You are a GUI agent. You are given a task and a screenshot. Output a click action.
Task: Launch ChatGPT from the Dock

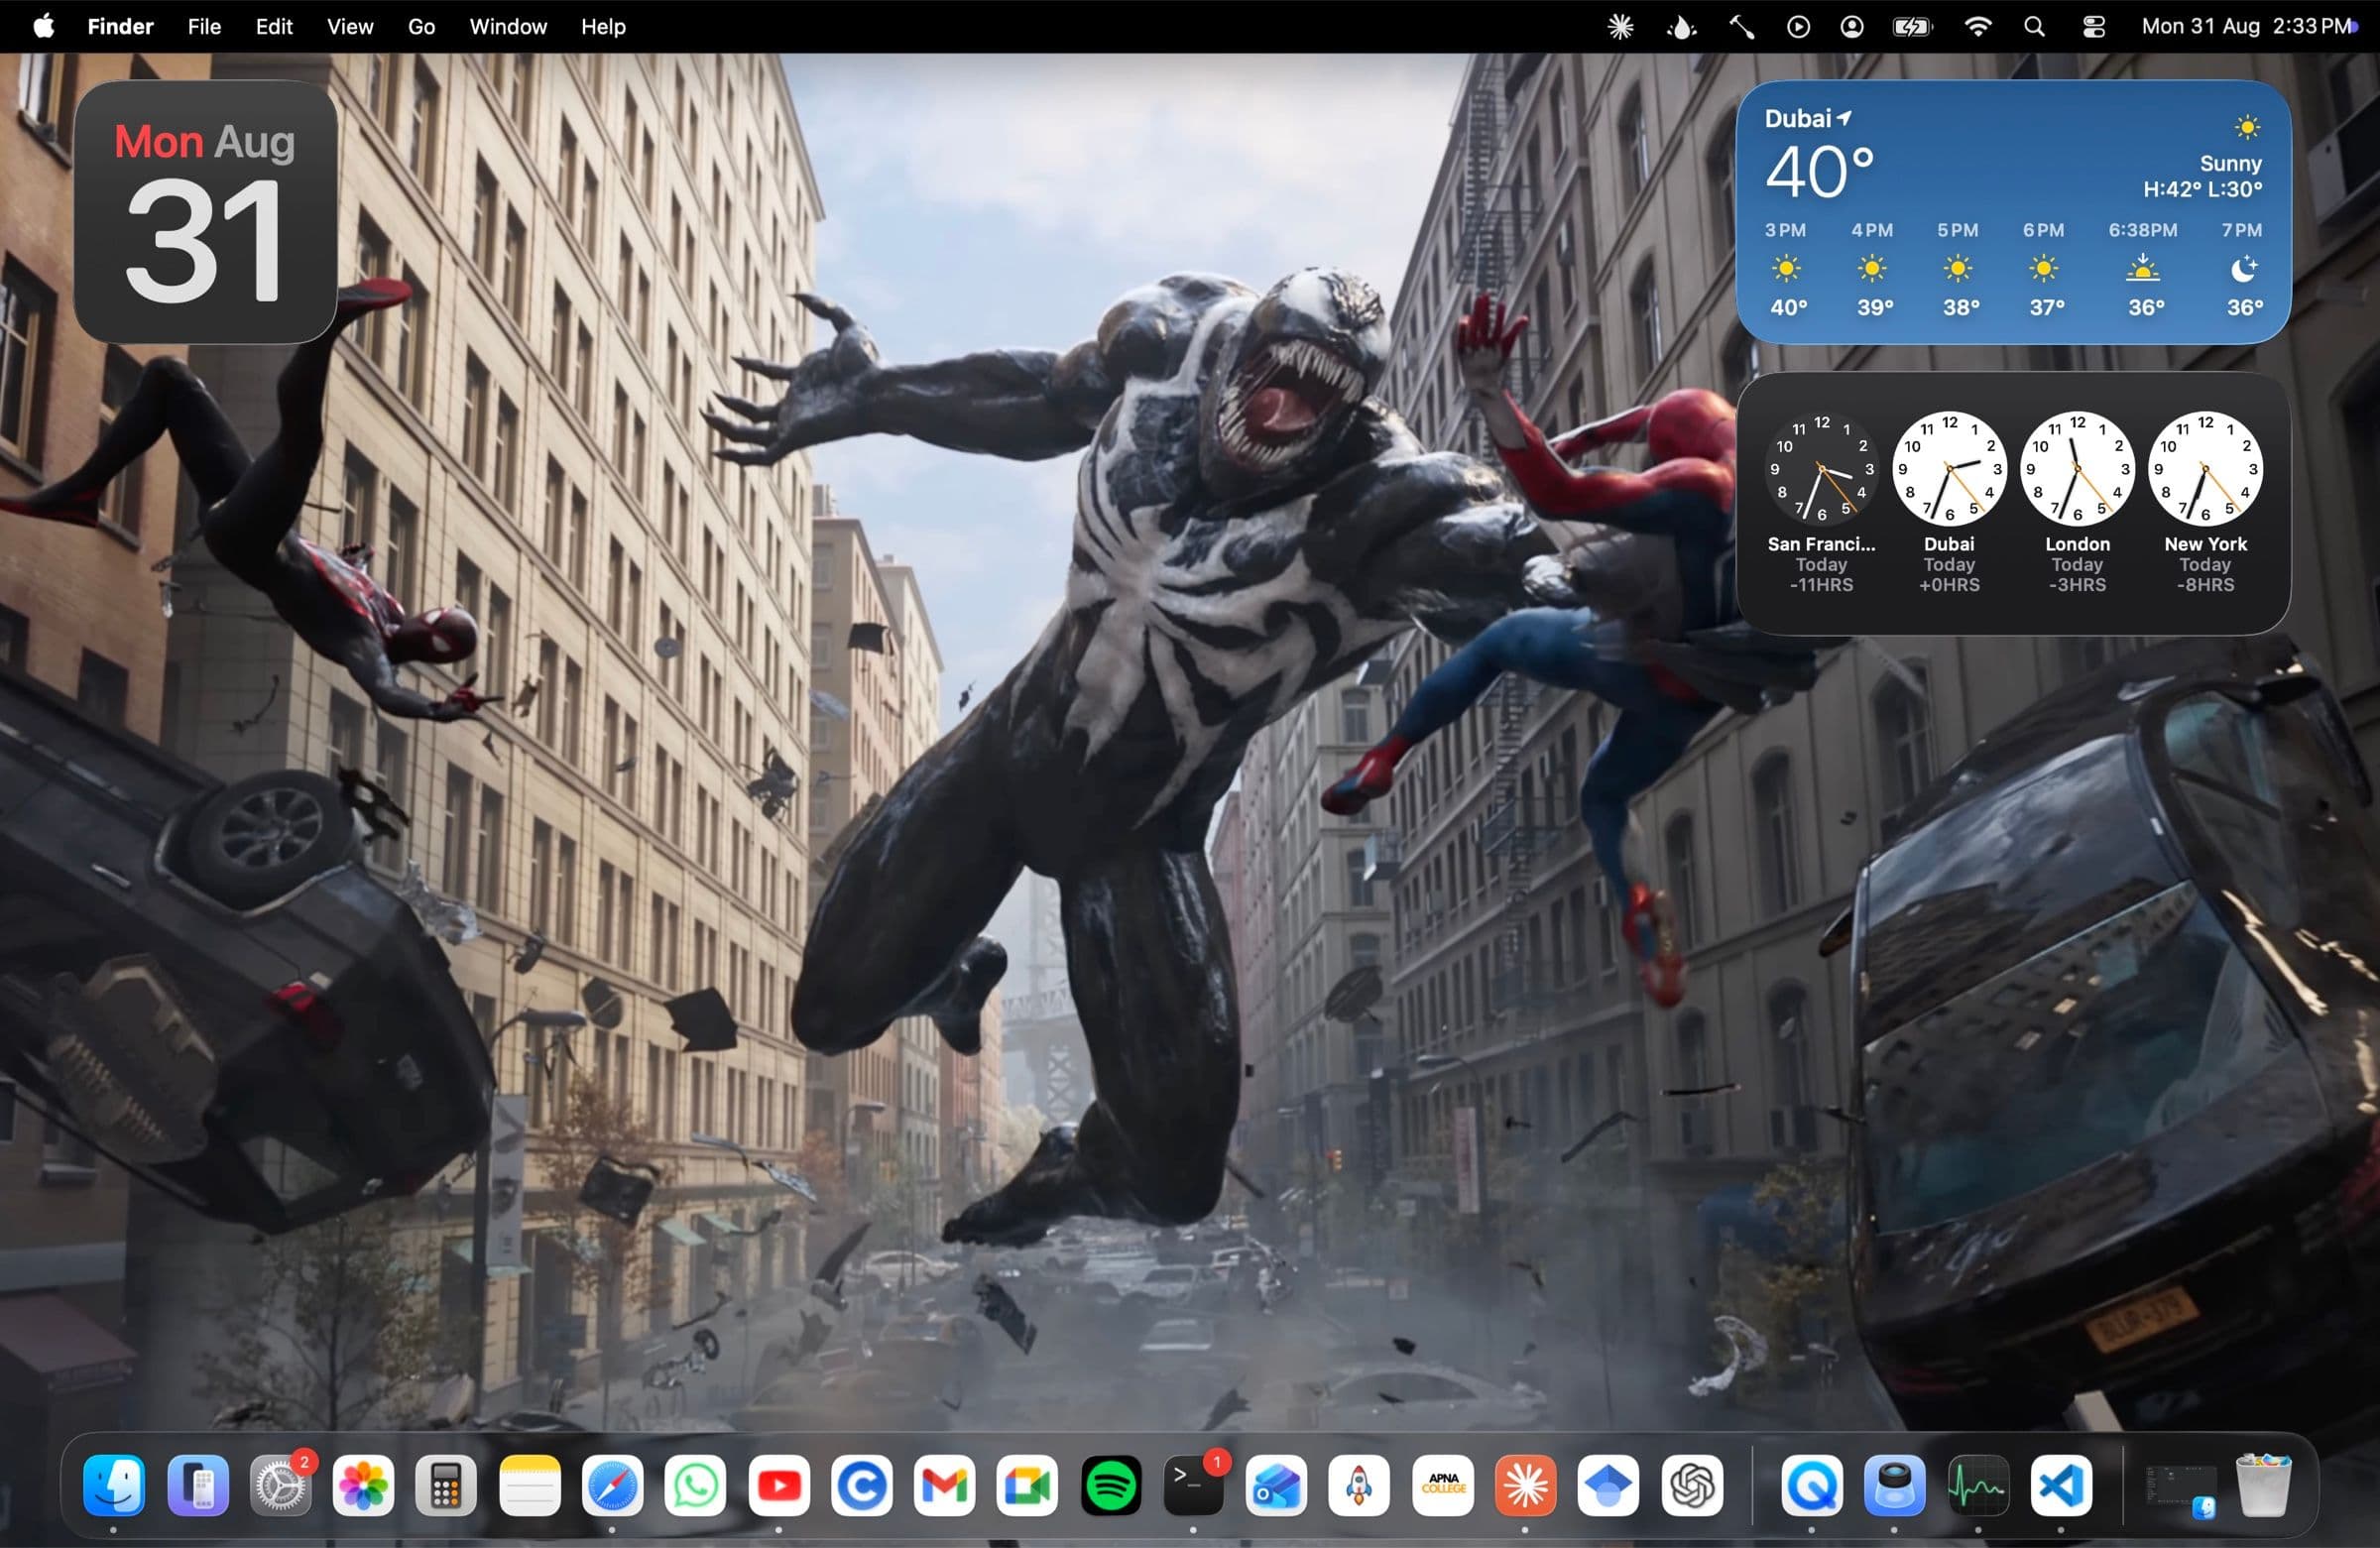click(x=1691, y=1485)
